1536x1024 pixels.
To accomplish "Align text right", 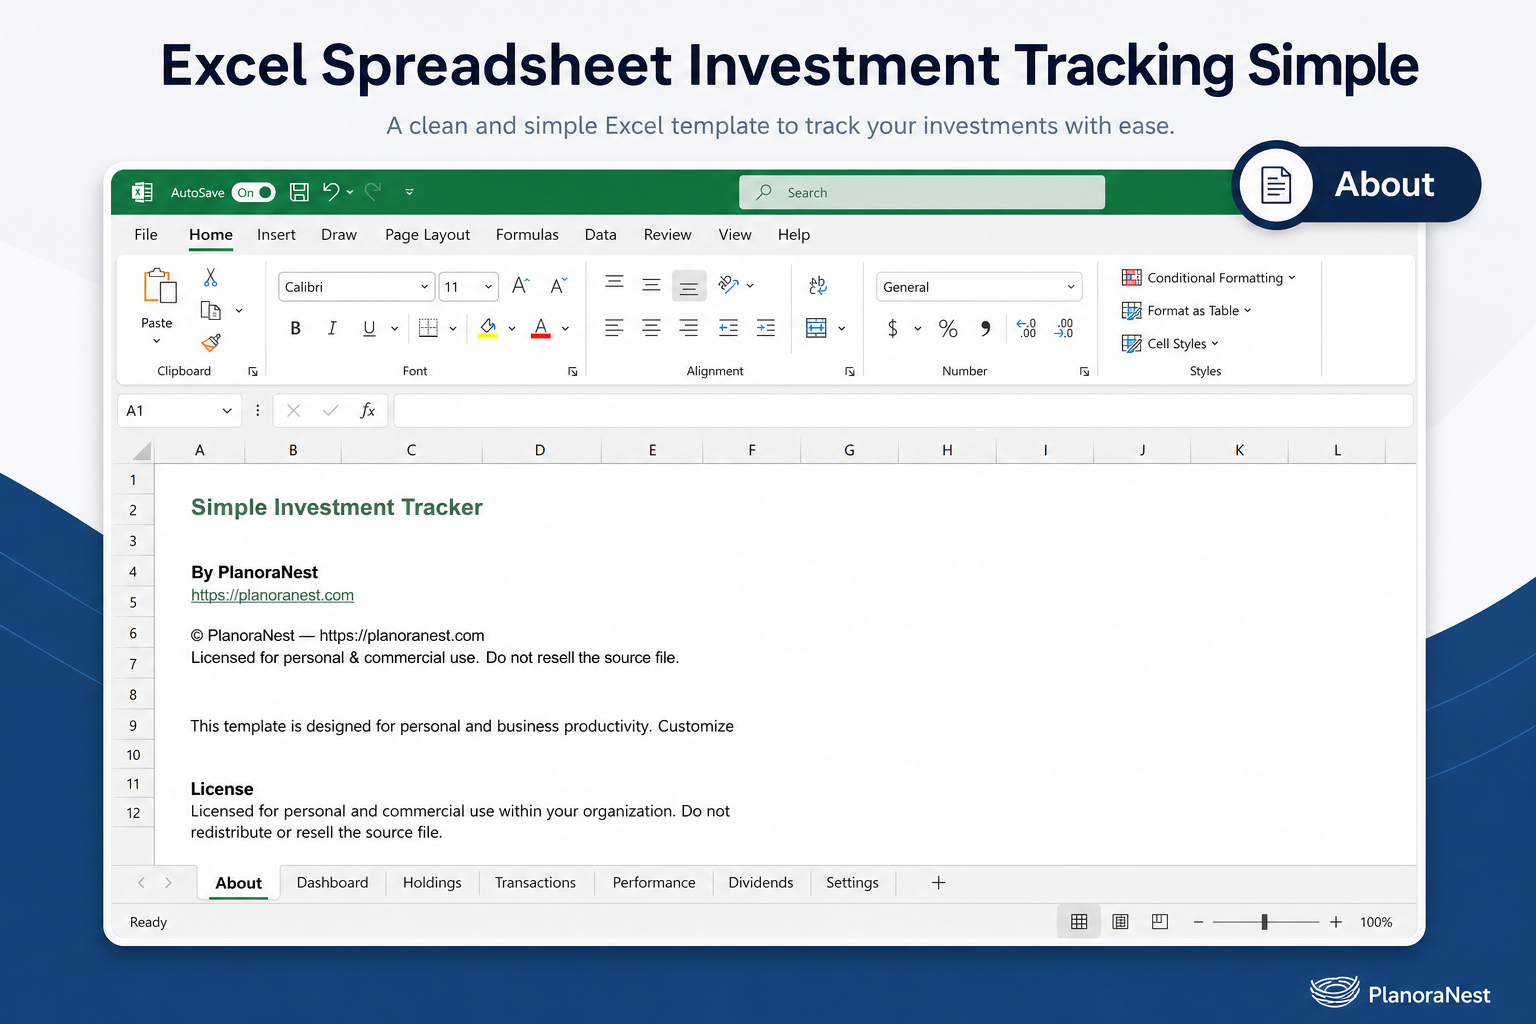I will 689,328.
